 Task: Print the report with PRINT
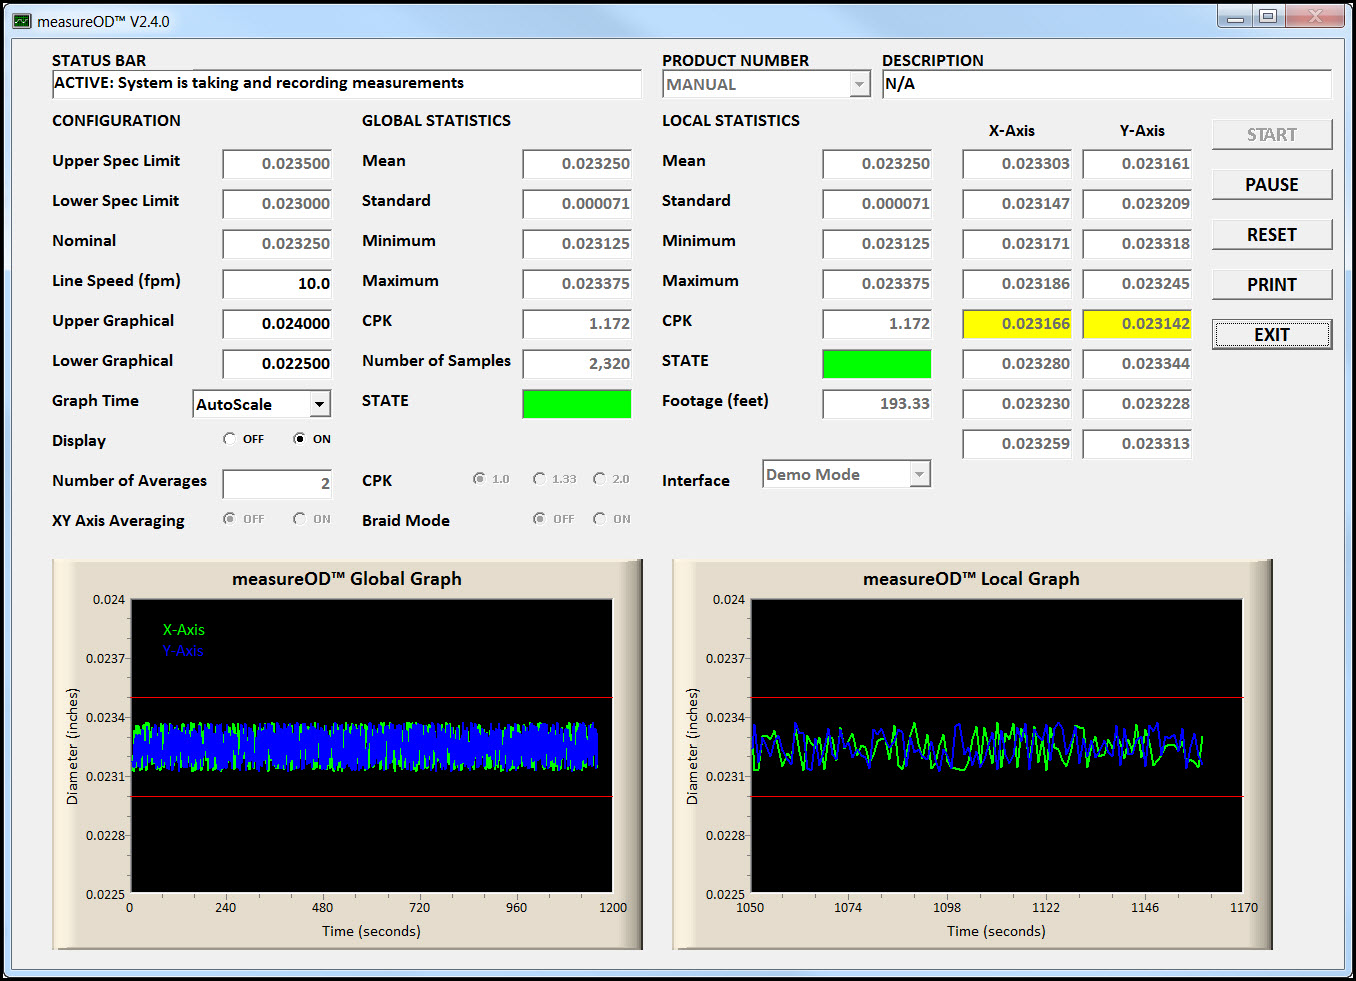coord(1272,285)
